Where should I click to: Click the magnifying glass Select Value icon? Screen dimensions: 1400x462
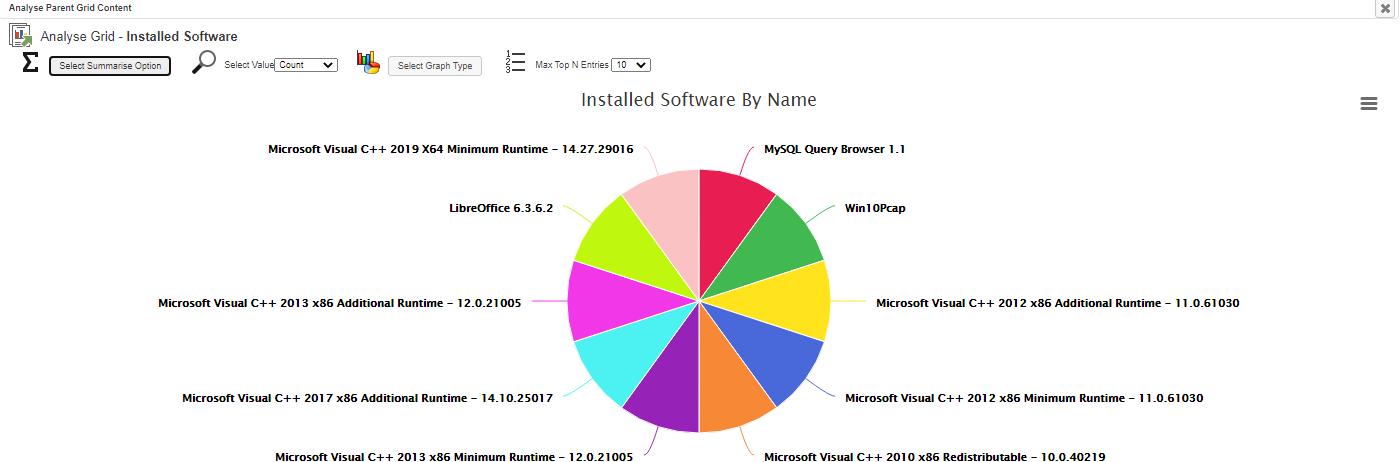(203, 63)
